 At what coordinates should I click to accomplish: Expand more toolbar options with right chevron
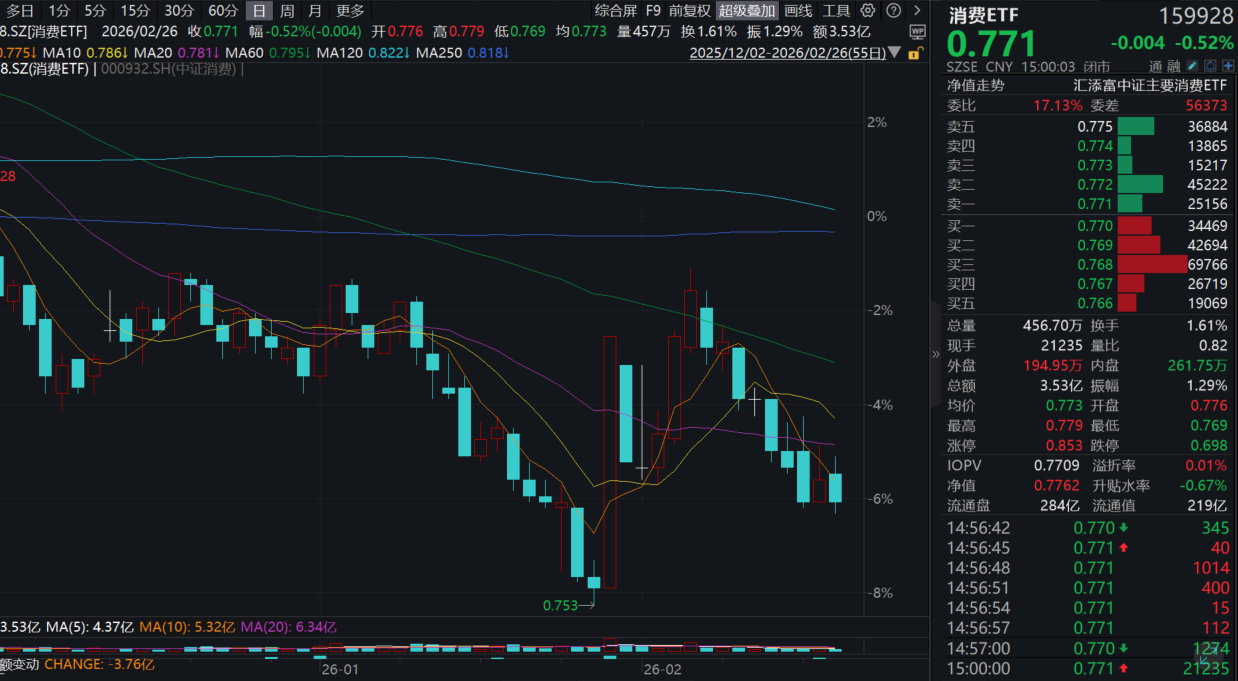coord(917,11)
